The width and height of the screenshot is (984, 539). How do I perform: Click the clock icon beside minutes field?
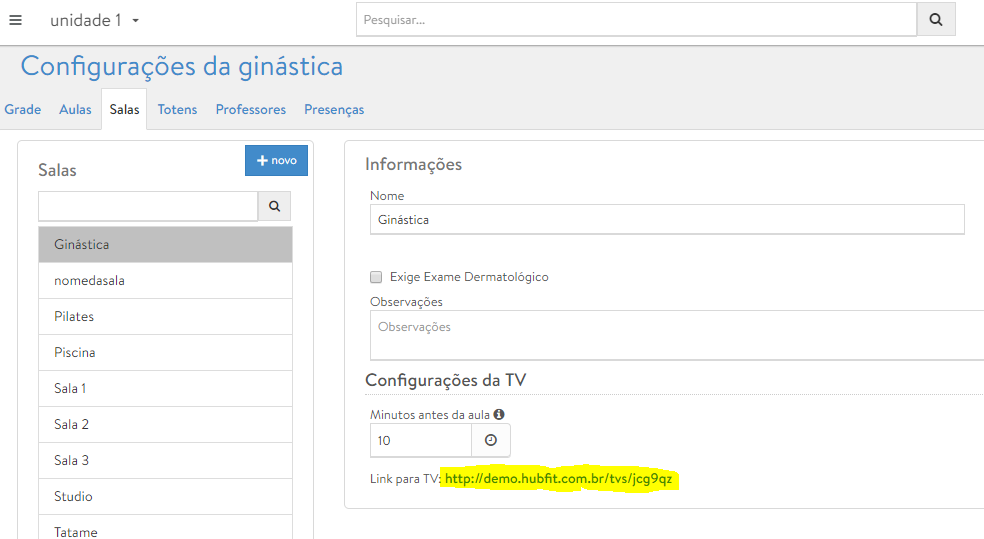pyautogui.click(x=491, y=440)
